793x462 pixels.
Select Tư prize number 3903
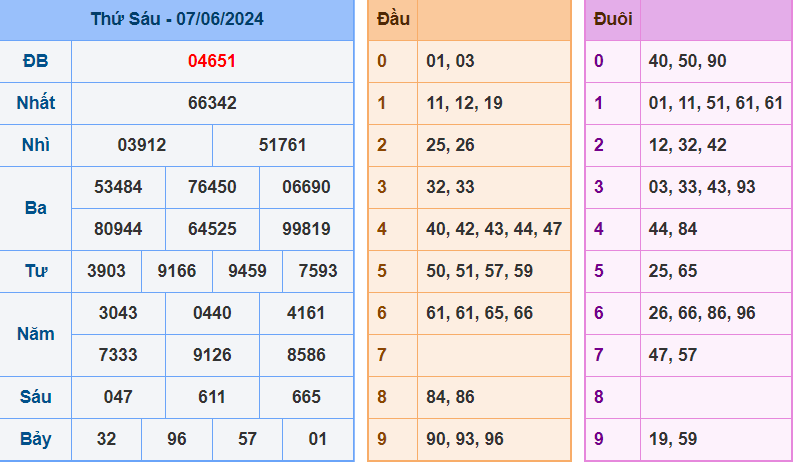tap(106, 271)
